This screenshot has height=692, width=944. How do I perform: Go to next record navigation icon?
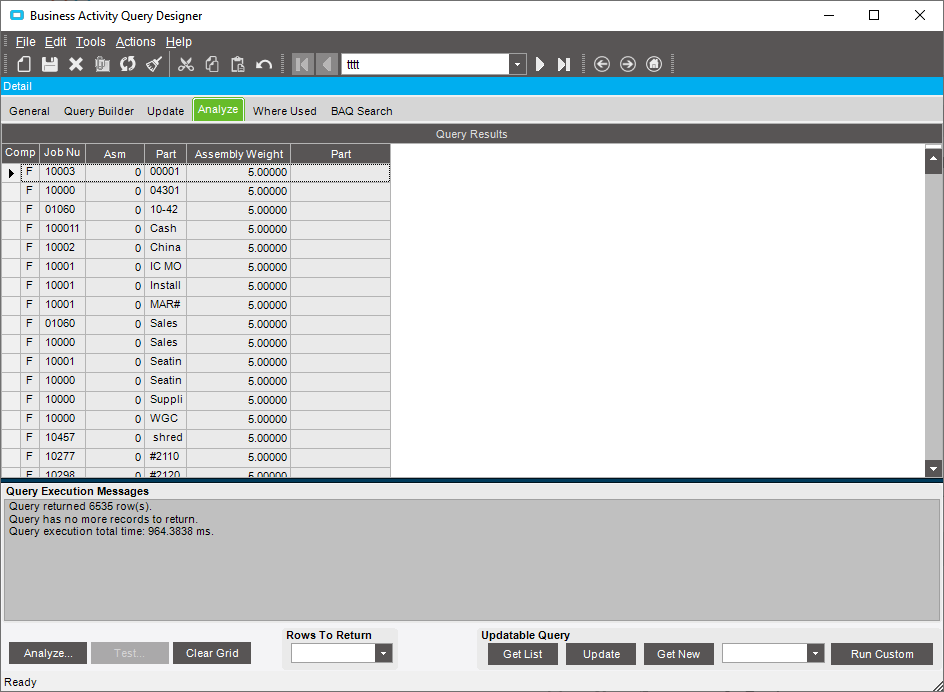(540, 64)
